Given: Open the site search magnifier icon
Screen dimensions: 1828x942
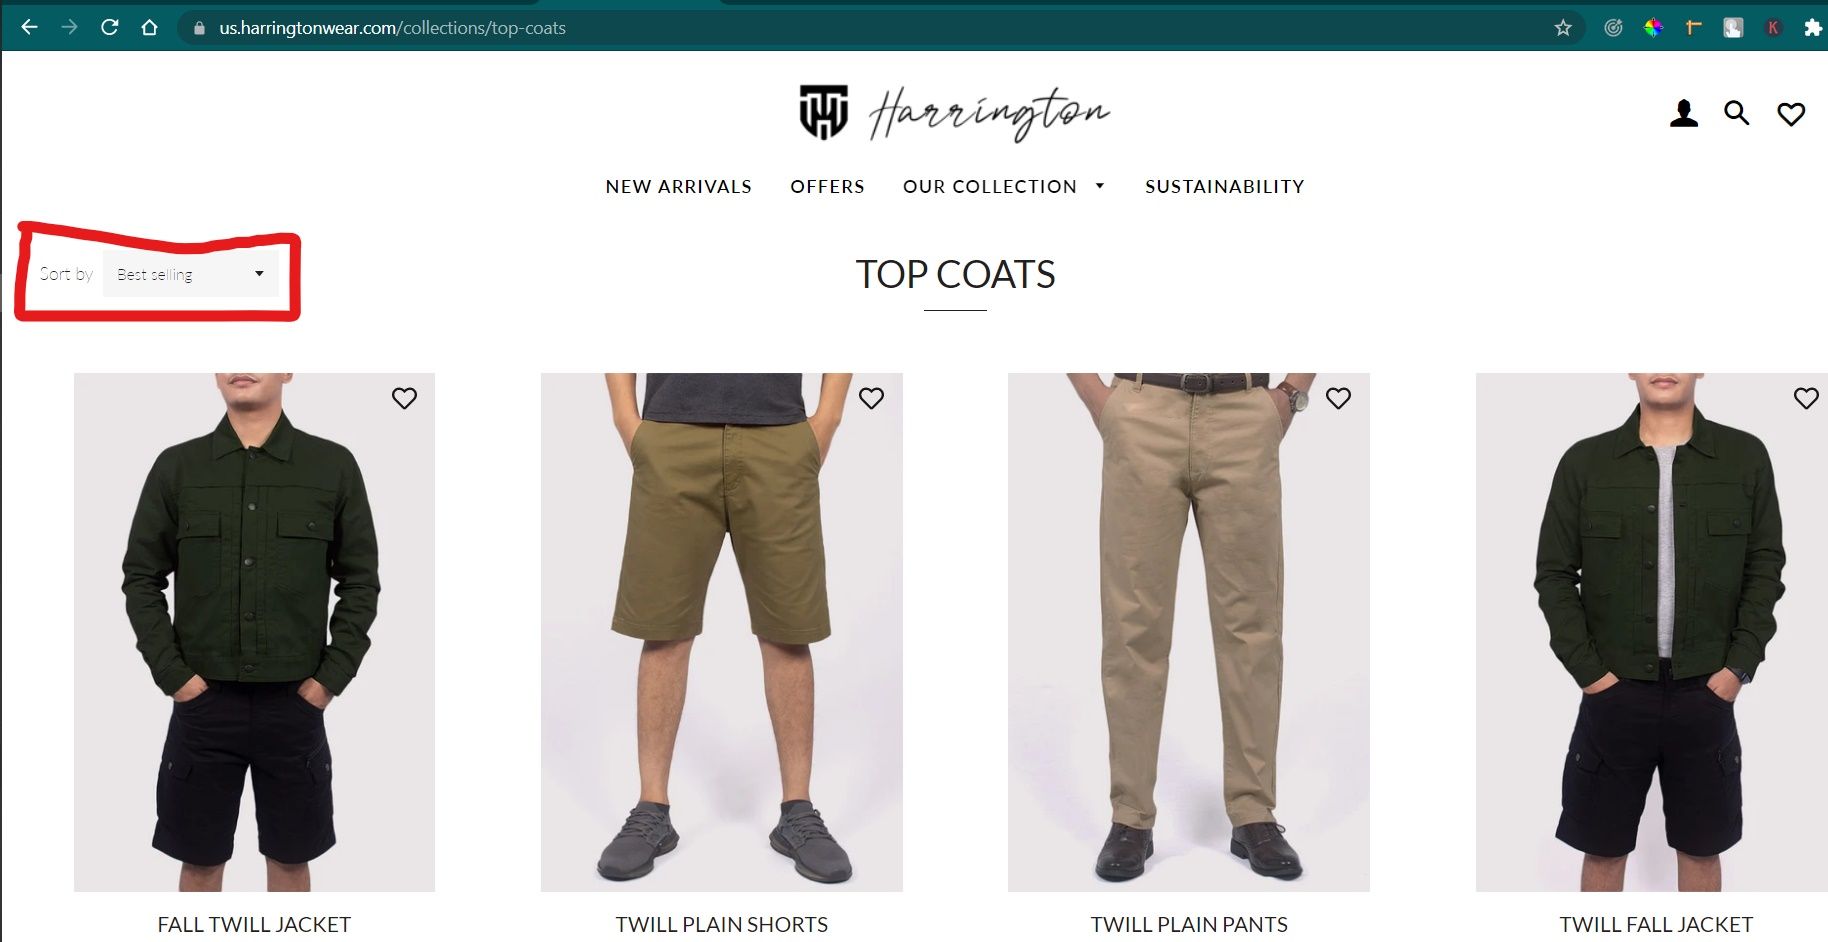Looking at the screenshot, I should click(1737, 113).
